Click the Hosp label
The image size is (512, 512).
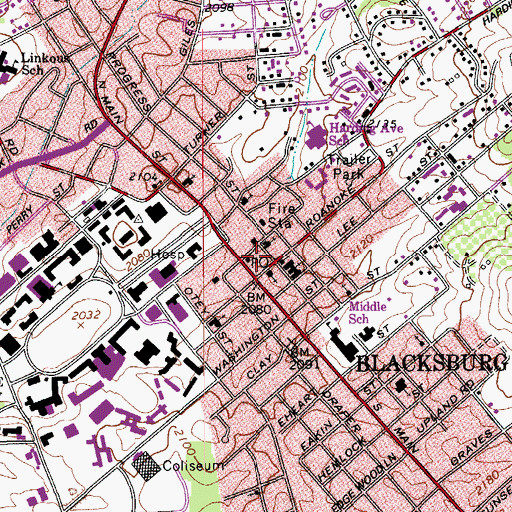pyautogui.click(x=168, y=255)
